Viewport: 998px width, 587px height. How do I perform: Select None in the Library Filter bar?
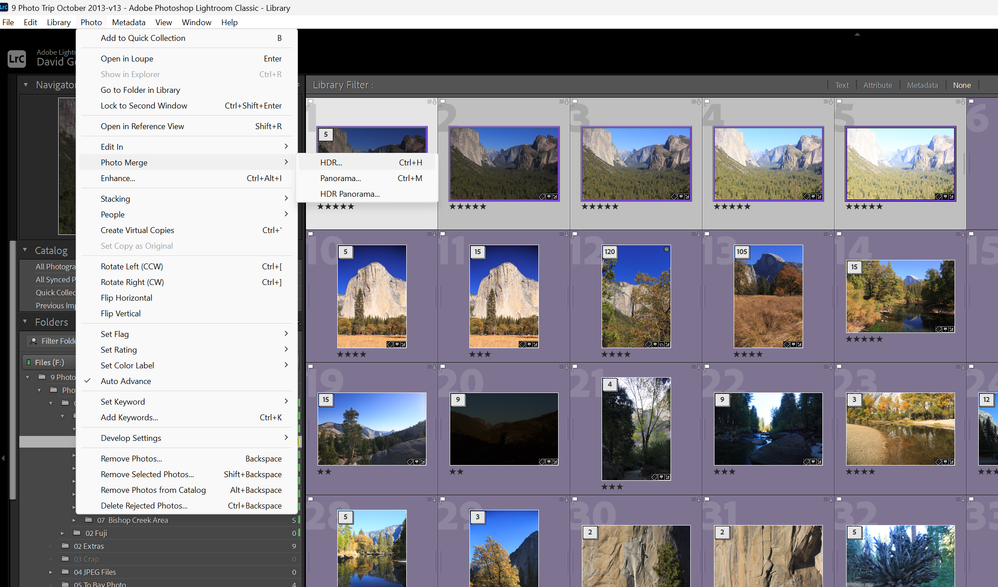pyautogui.click(x=961, y=85)
